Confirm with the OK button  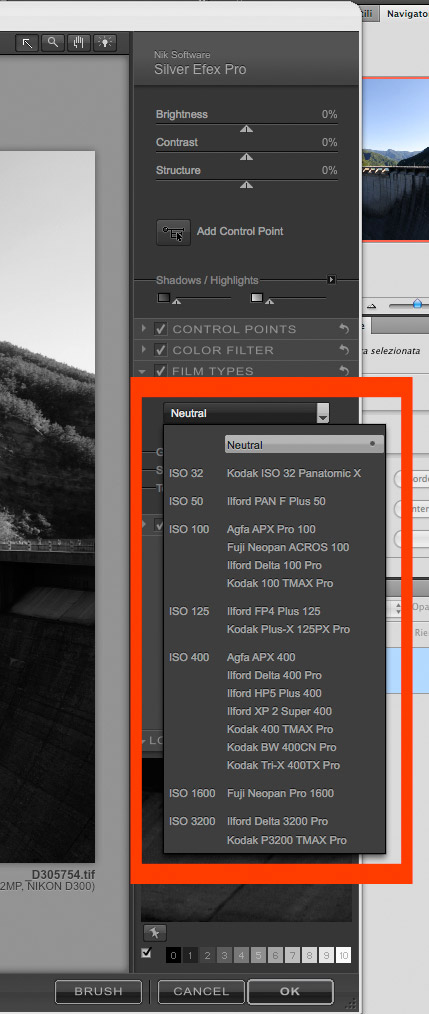click(x=290, y=991)
